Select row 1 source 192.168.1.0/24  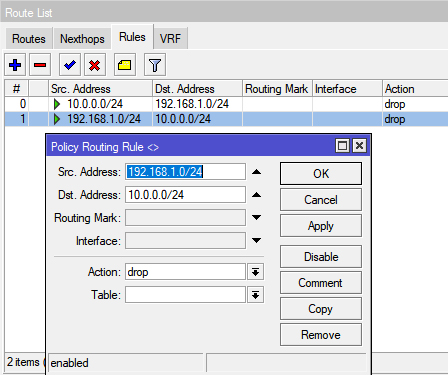[x=104, y=119]
